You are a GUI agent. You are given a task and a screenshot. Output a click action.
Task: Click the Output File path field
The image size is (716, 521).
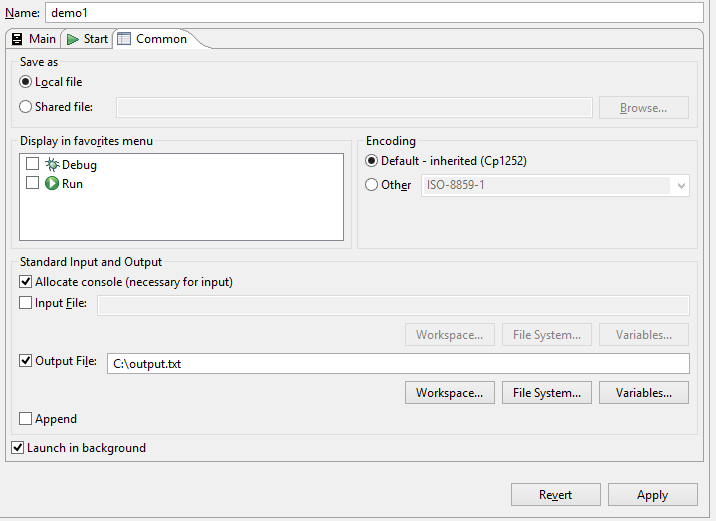click(x=397, y=364)
